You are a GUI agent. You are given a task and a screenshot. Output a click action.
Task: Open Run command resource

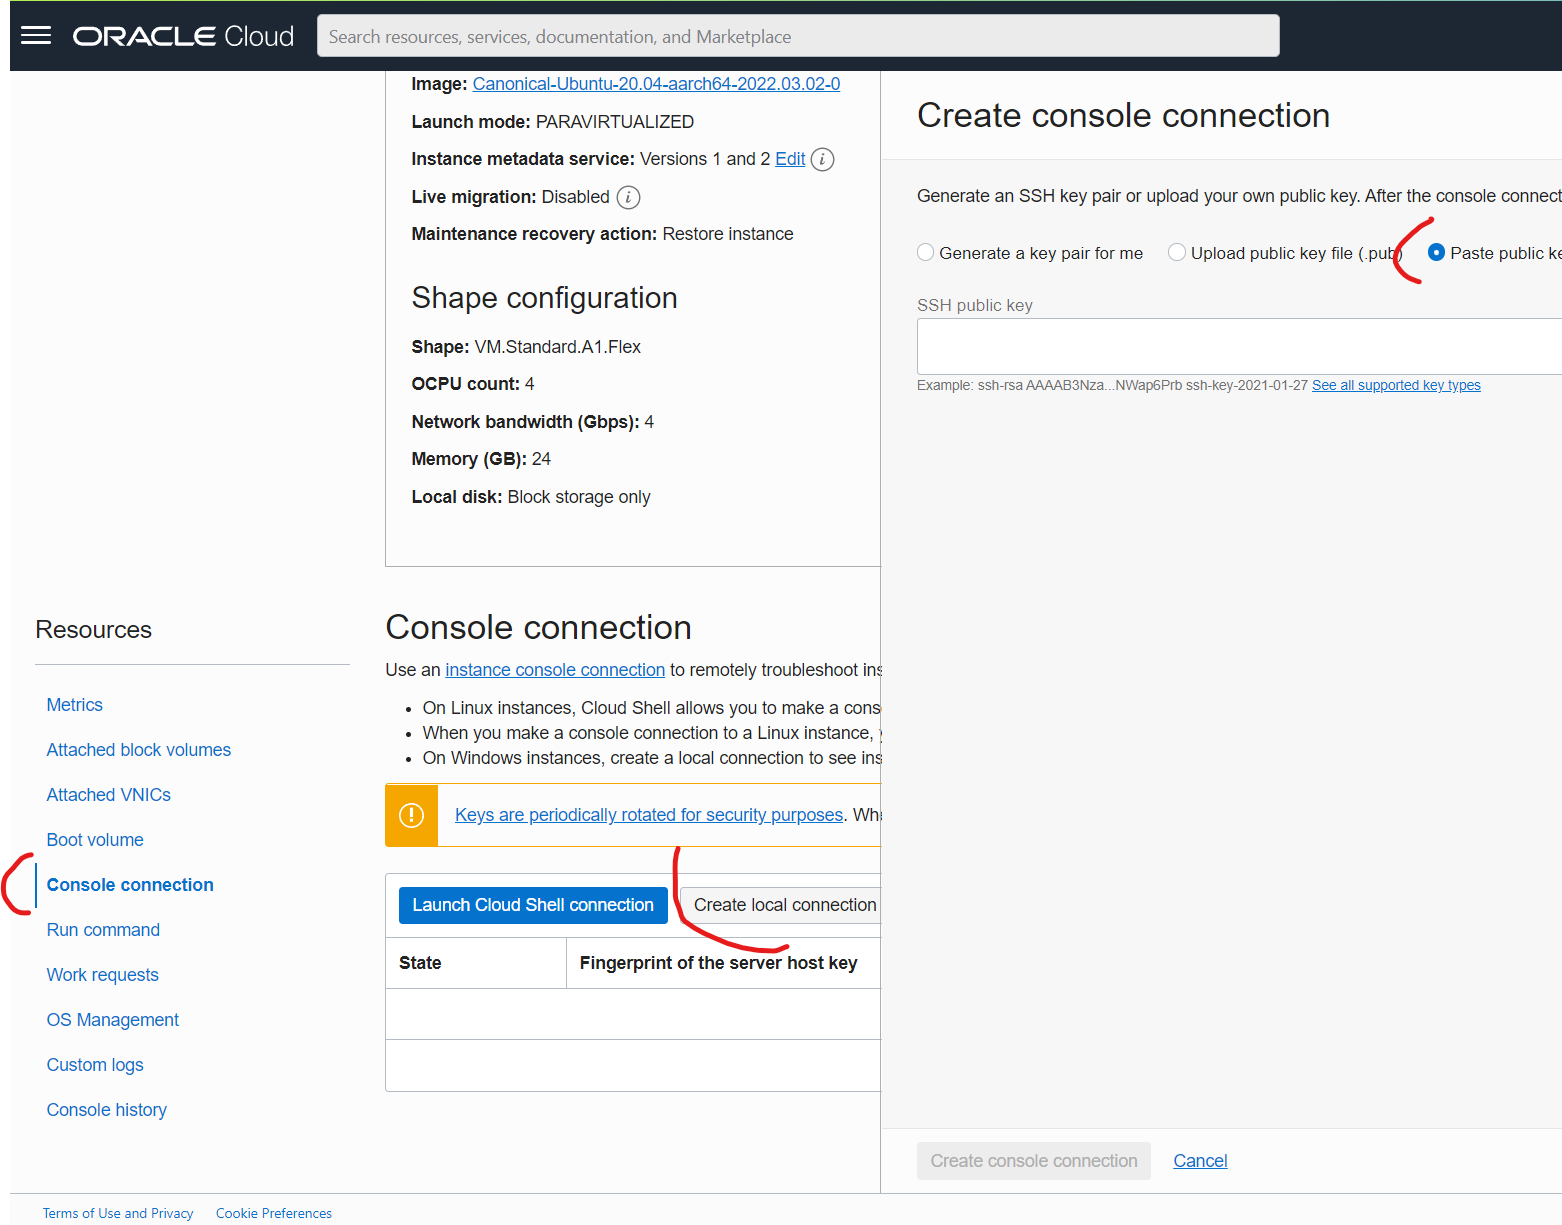103,930
